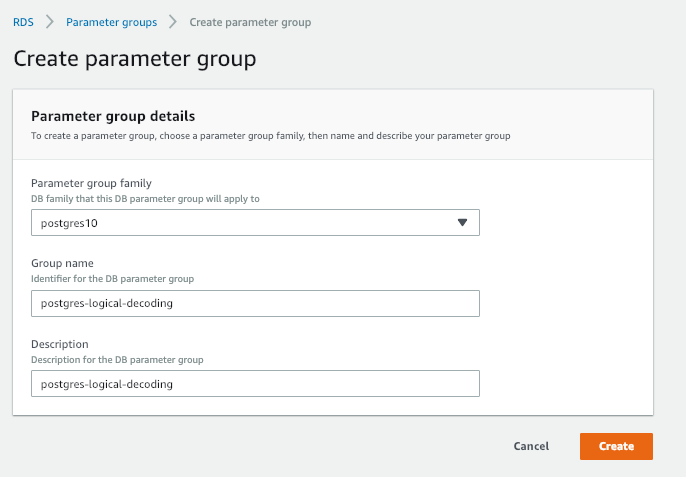Click the 'DB family that this DB parameter group' hint
This screenshot has width=686, height=477.
pos(145,198)
